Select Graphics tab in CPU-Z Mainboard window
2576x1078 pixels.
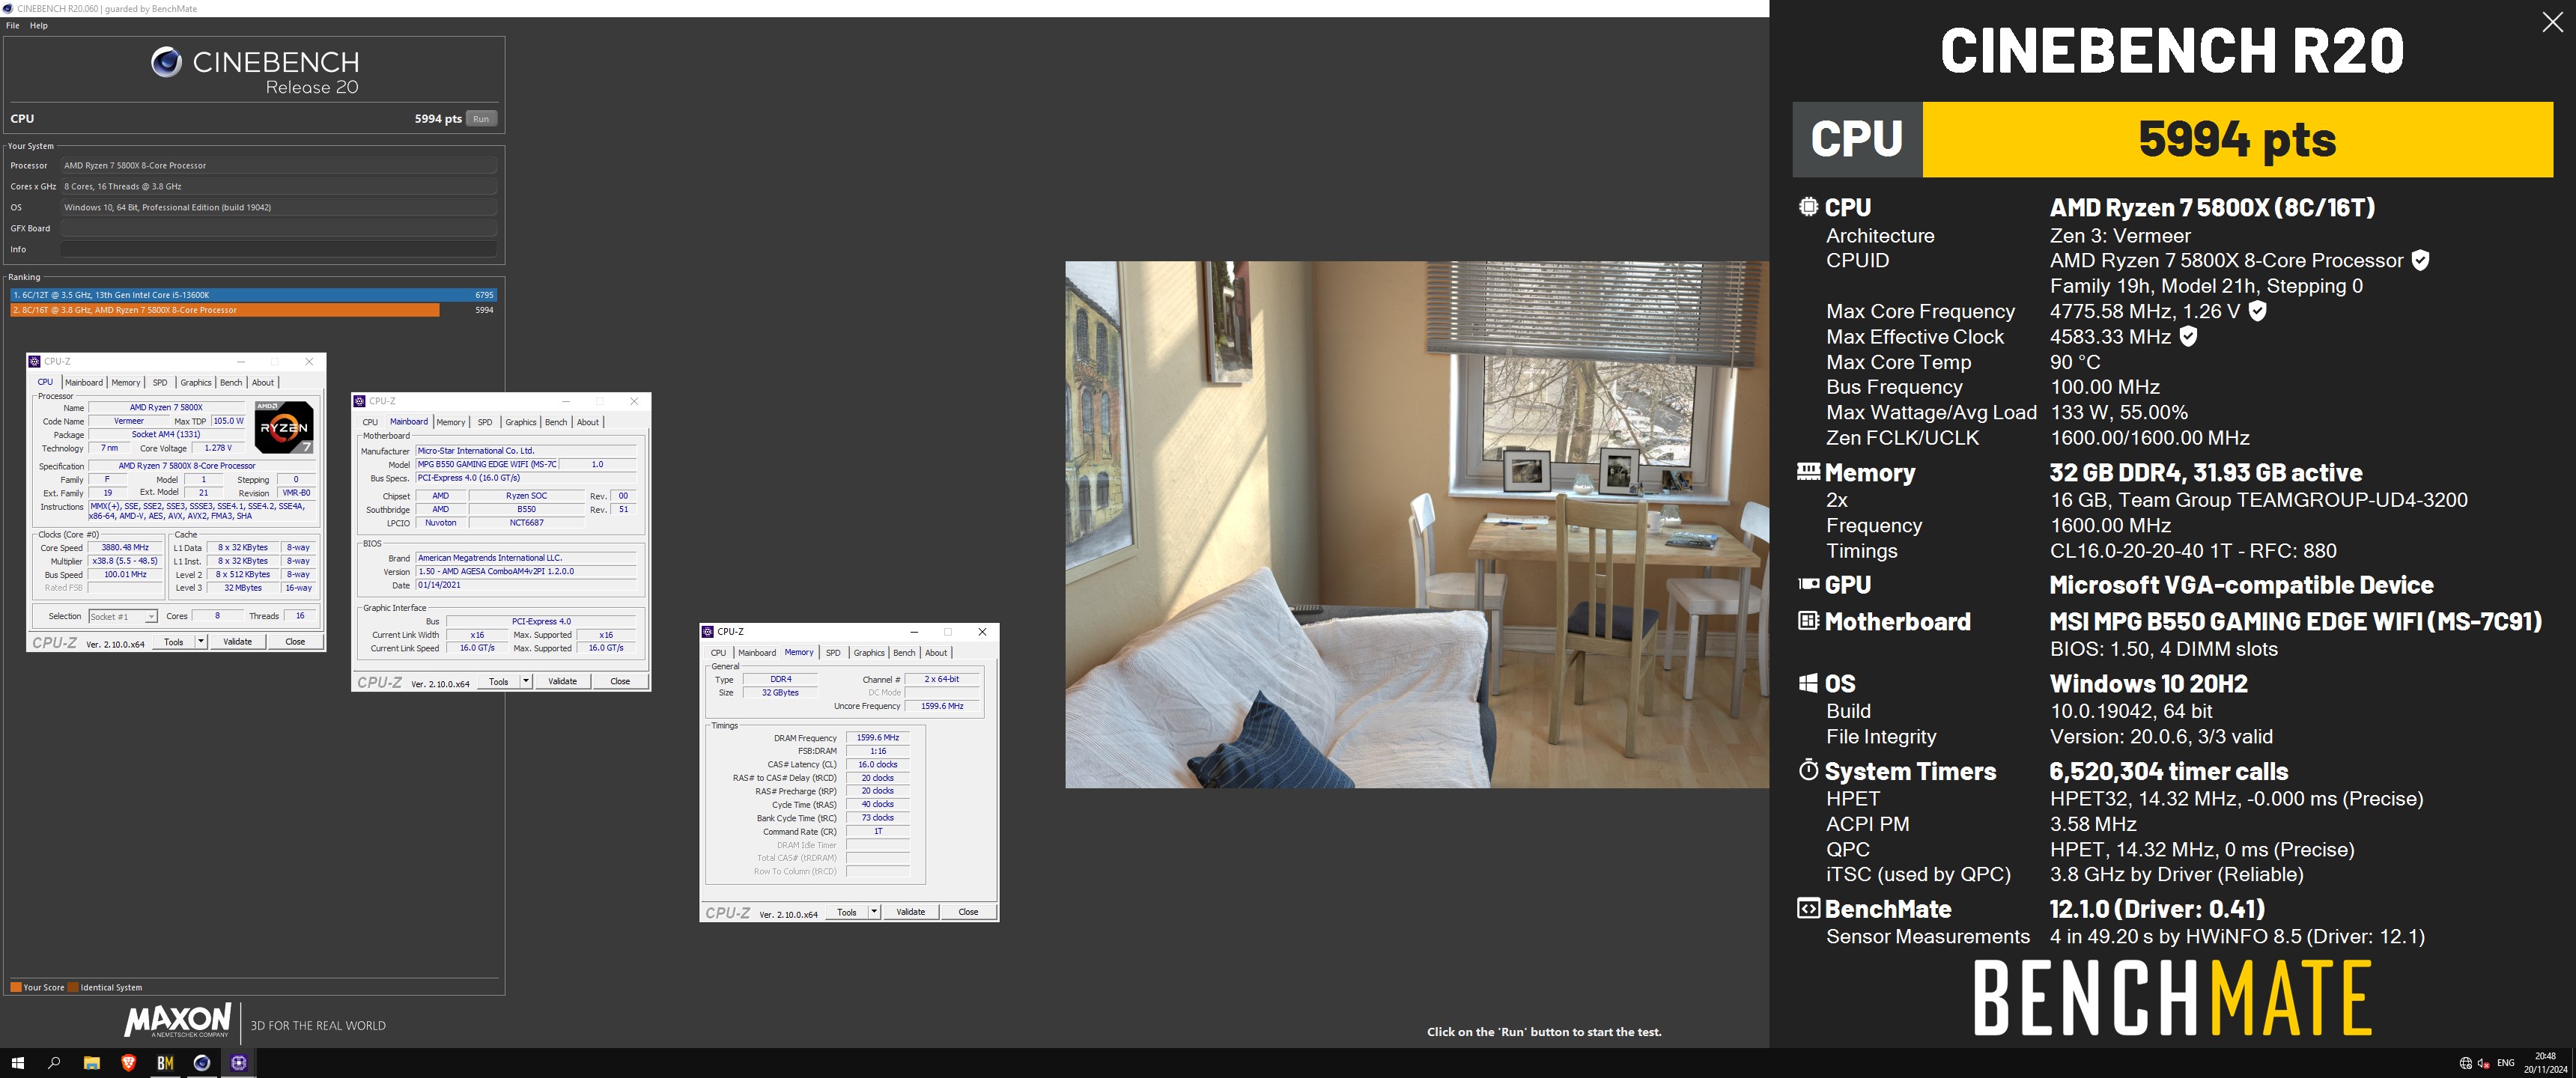click(521, 422)
